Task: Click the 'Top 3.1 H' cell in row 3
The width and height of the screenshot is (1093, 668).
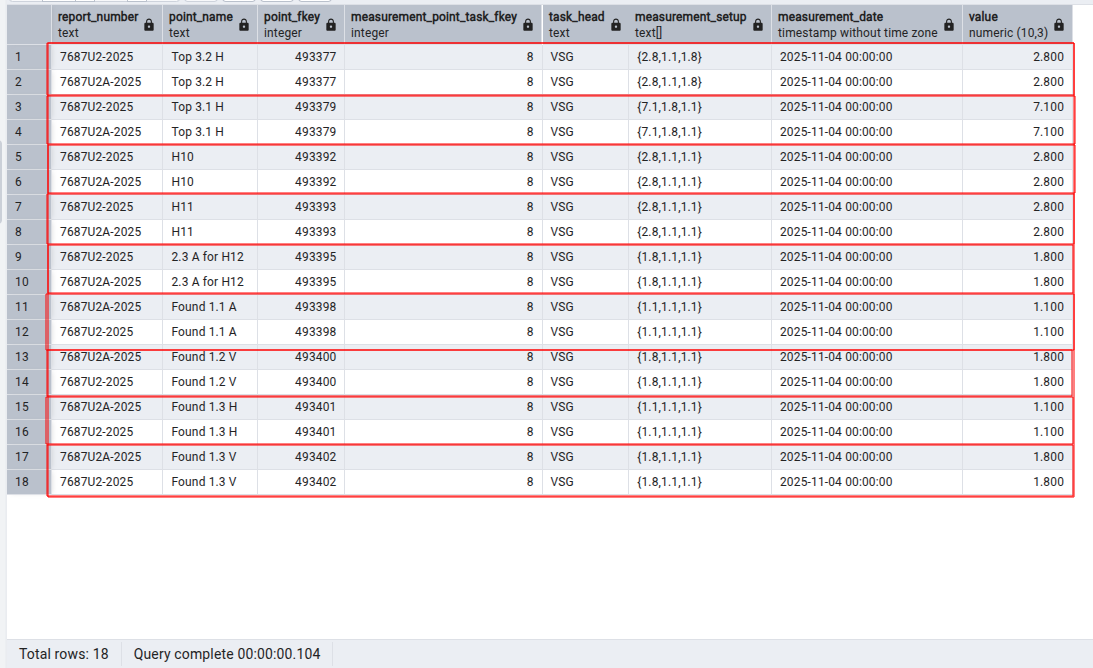Action: pyautogui.click(x=208, y=107)
